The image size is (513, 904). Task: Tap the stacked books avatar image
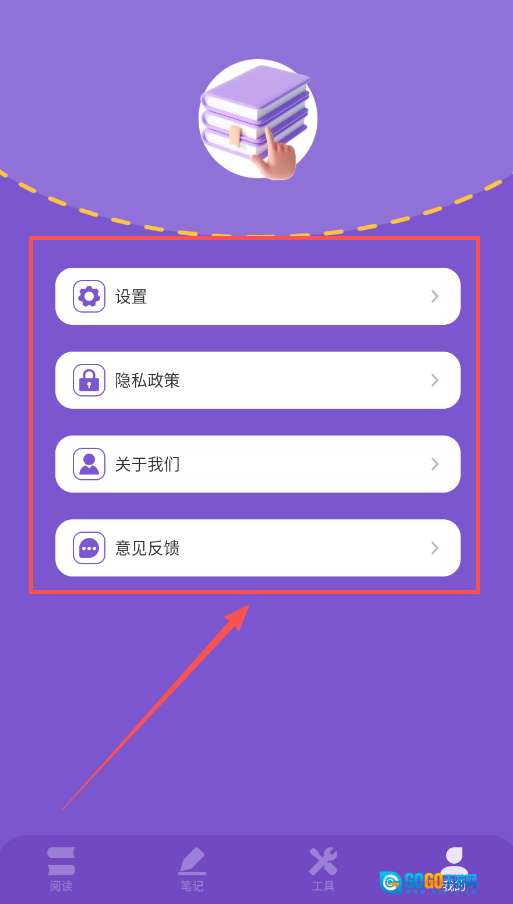point(257,119)
